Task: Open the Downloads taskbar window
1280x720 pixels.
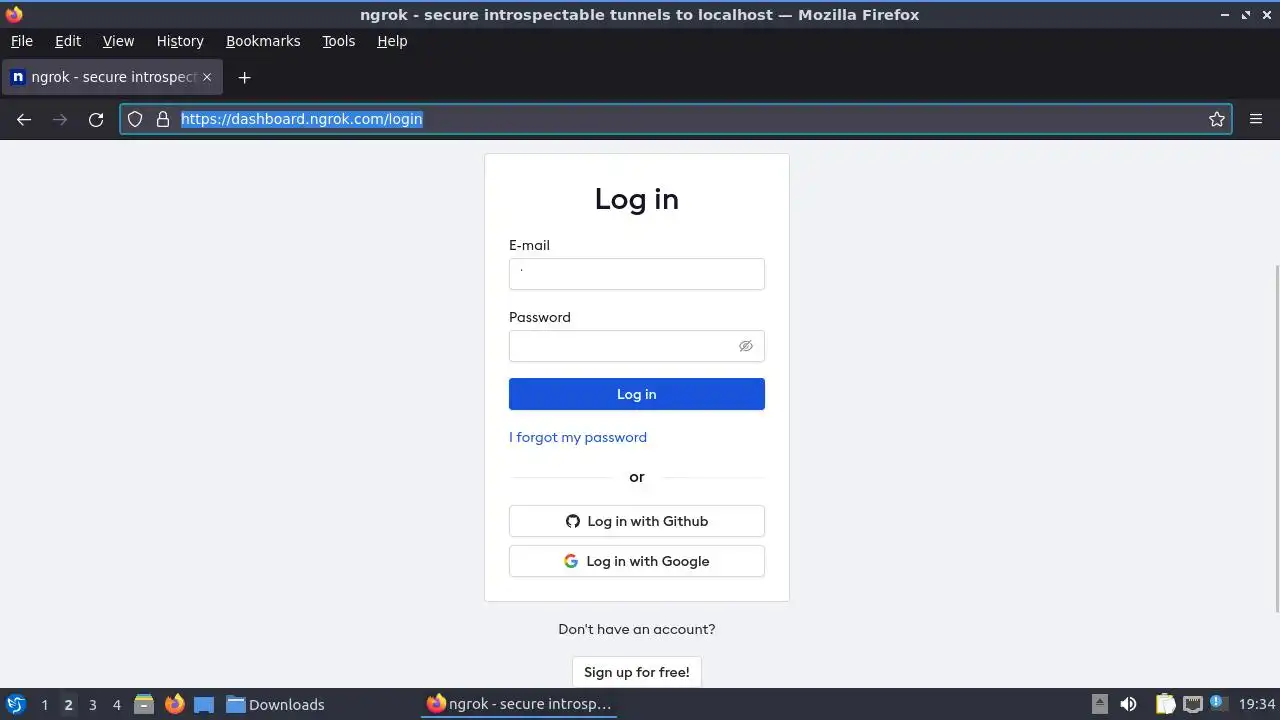Action: pyautogui.click(x=275, y=704)
